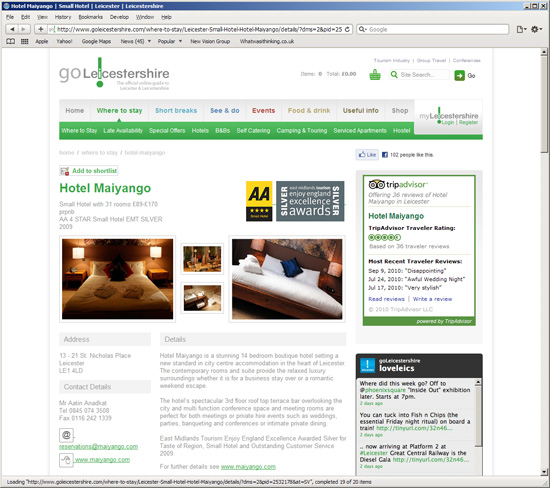Screen dimensions: 550x488
Task: Show Top Sites grid icon
Action: coord(25,41)
